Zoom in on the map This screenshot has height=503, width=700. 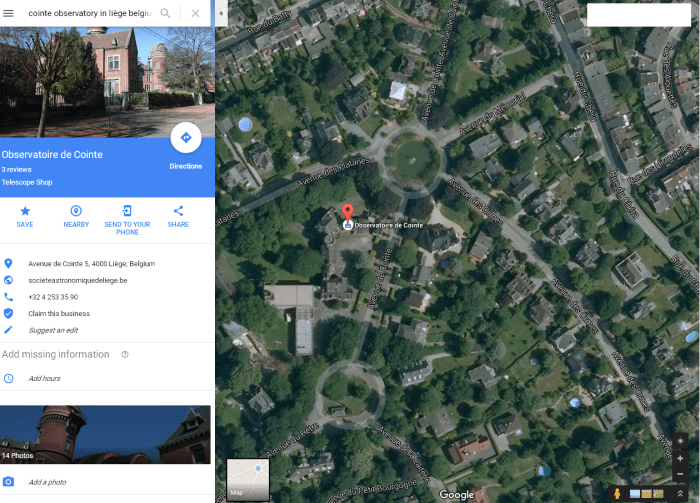click(680, 458)
